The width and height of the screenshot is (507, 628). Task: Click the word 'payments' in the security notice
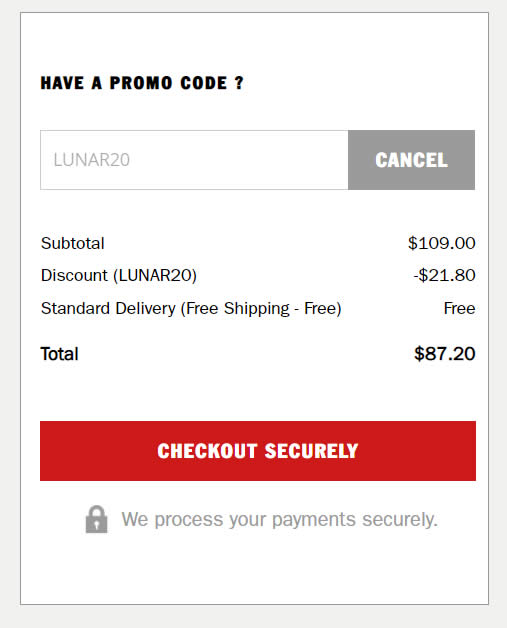[x=314, y=520]
